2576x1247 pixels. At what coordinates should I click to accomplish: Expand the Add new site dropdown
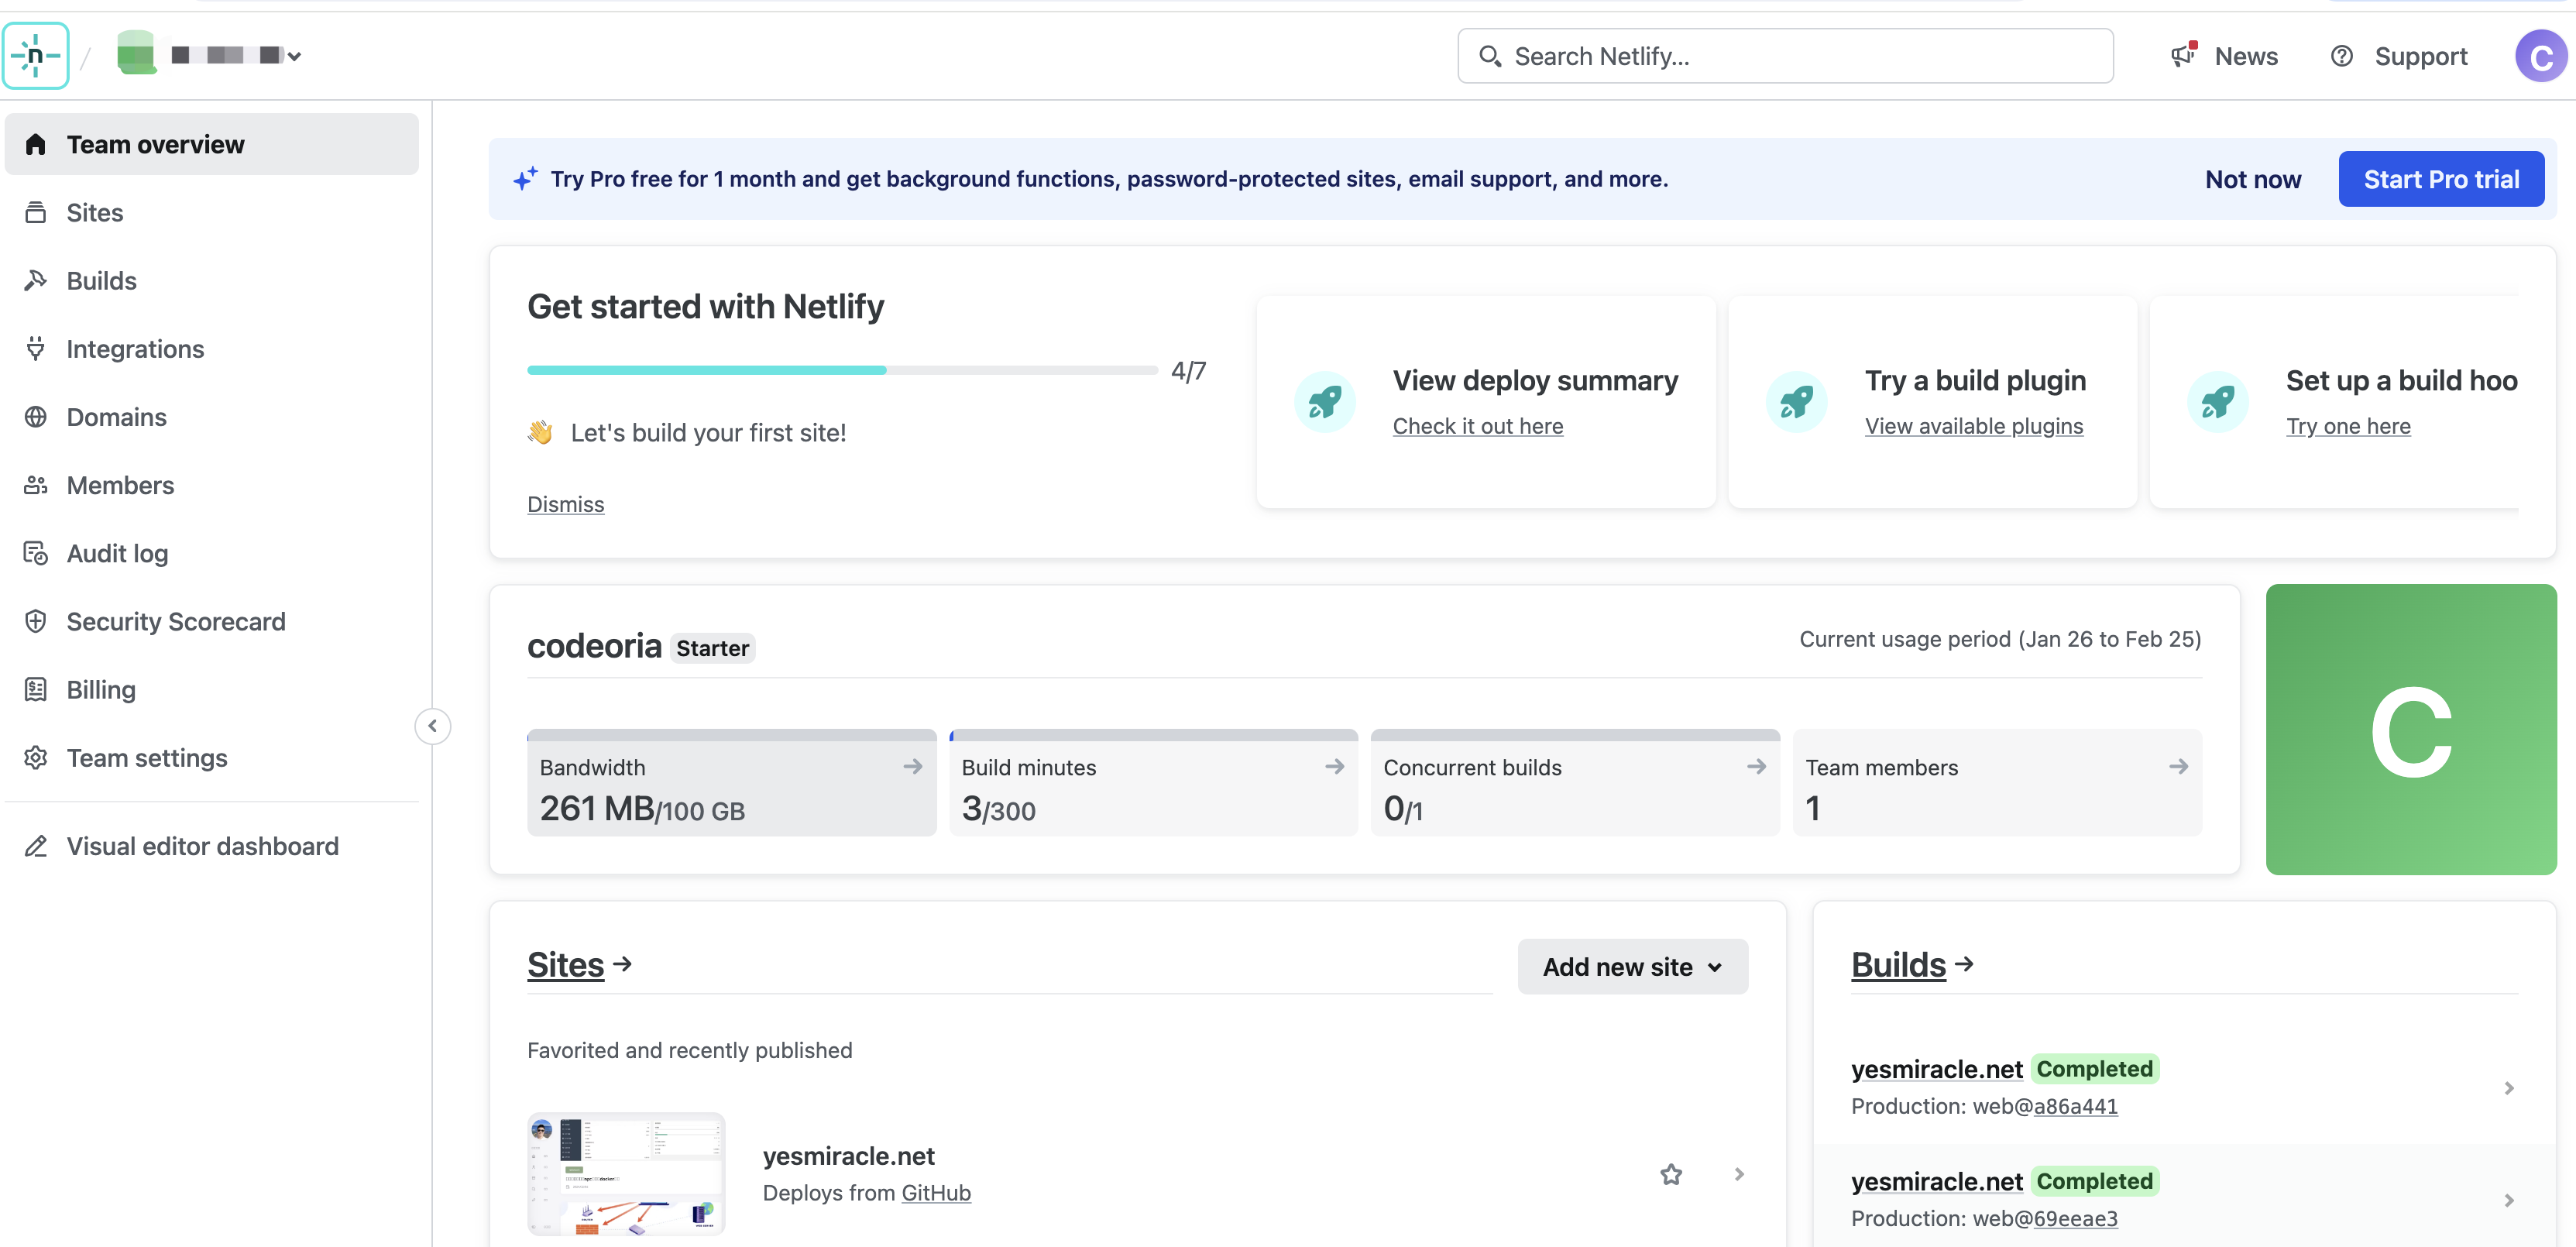(x=1631, y=966)
